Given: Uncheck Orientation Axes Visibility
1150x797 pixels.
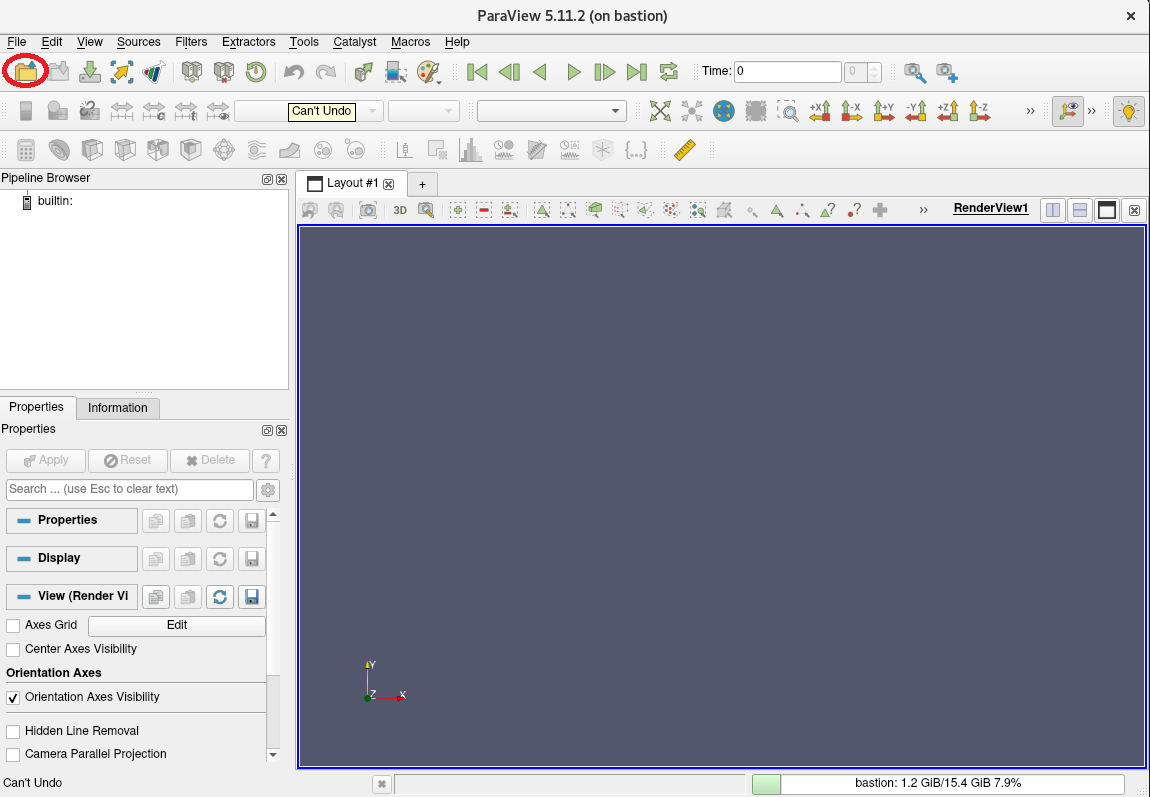Looking at the screenshot, I should click(x=14, y=697).
